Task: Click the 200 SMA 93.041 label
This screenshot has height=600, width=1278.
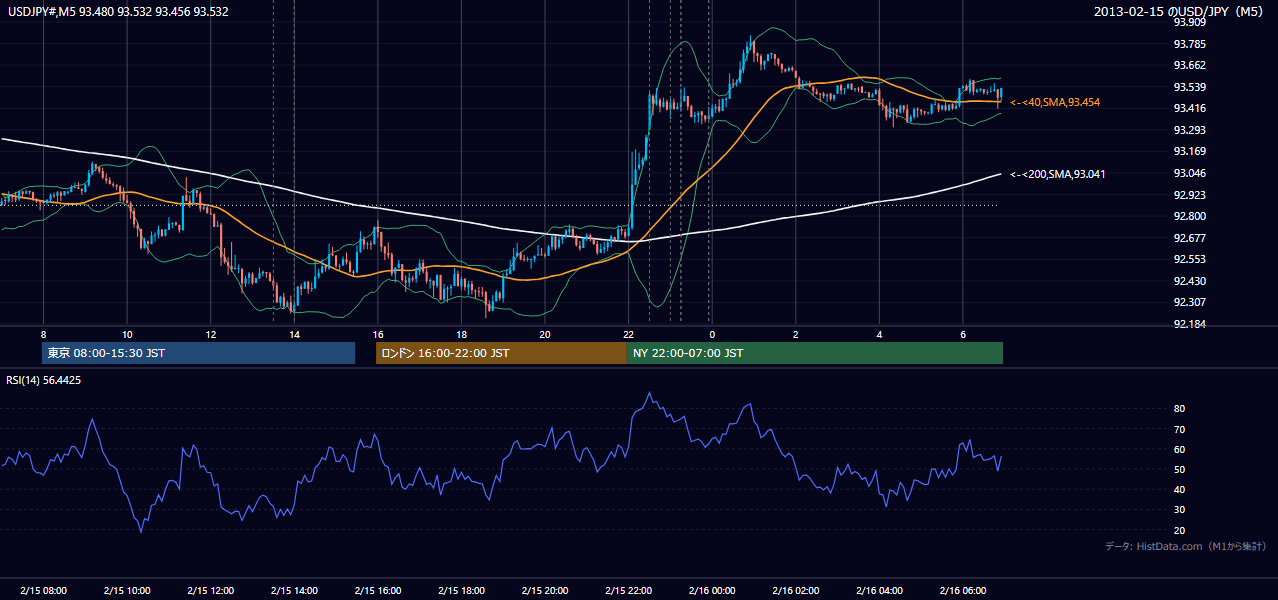Action: pos(1058,174)
